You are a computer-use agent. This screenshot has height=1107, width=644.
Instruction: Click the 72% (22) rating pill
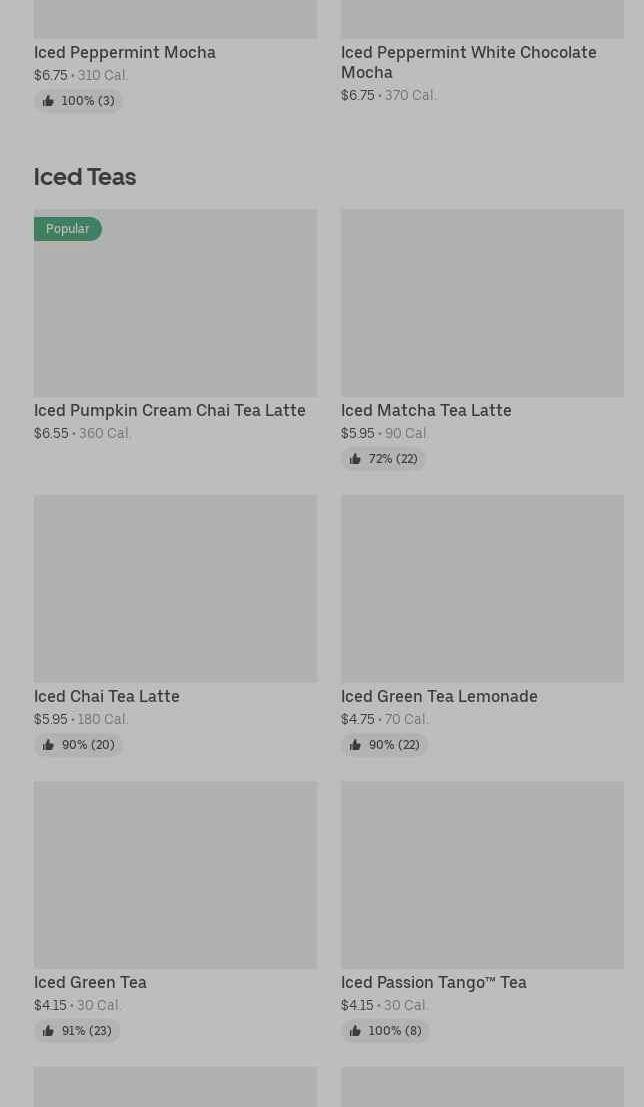pyautogui.click(x=384, y=459)
